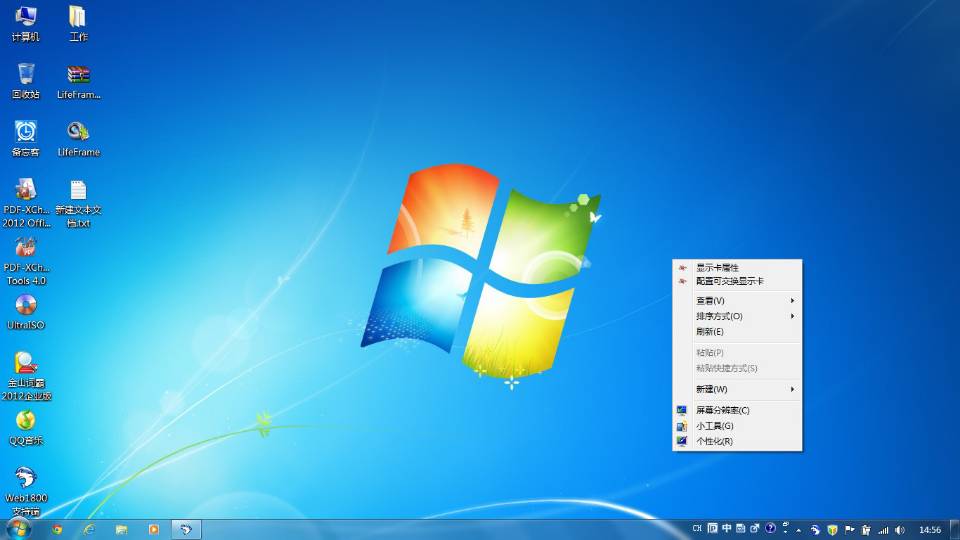Viewport: 960px width, 540px height.
Task: Click the 回收站 recycle bin icon
Action: pyautogui.click(x=26, y=75)
